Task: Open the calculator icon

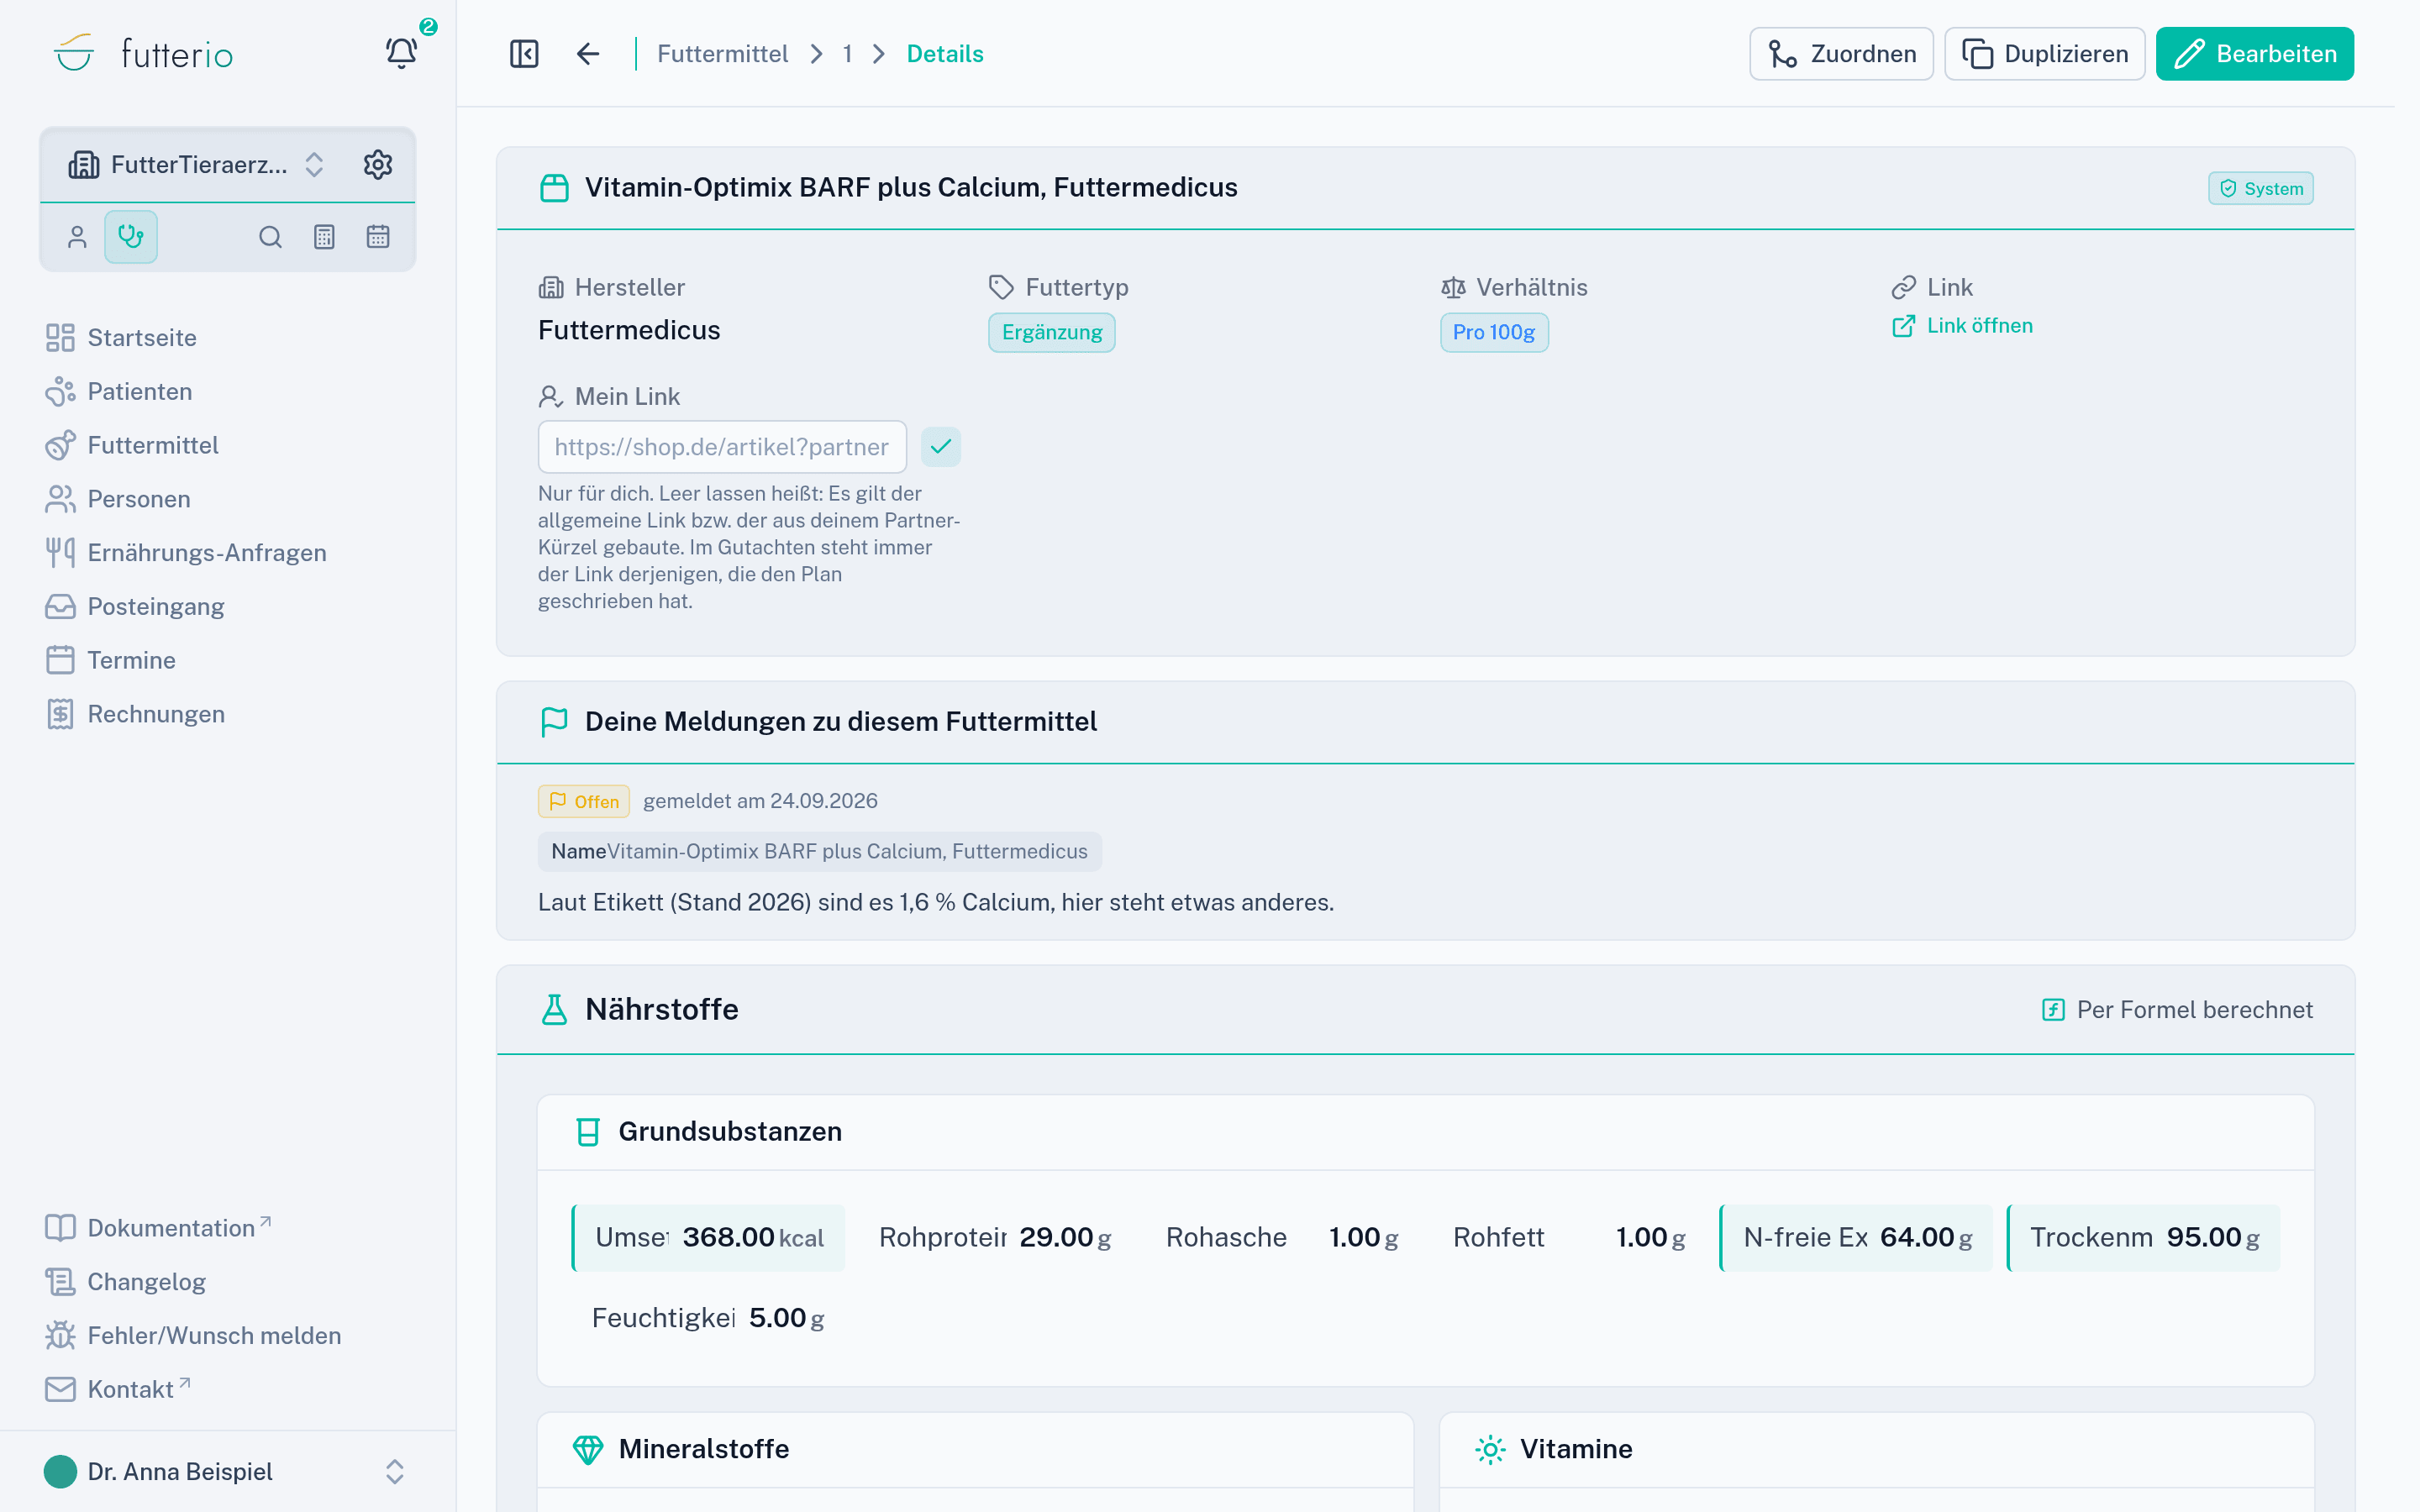Action: [324, 237]
